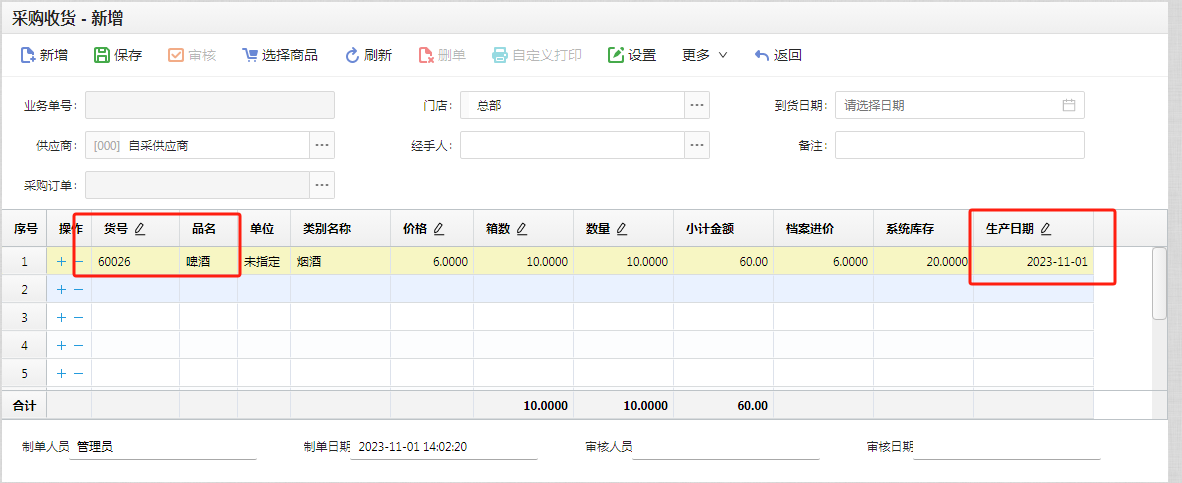Click plus icon in row 4

coord(62,345)
